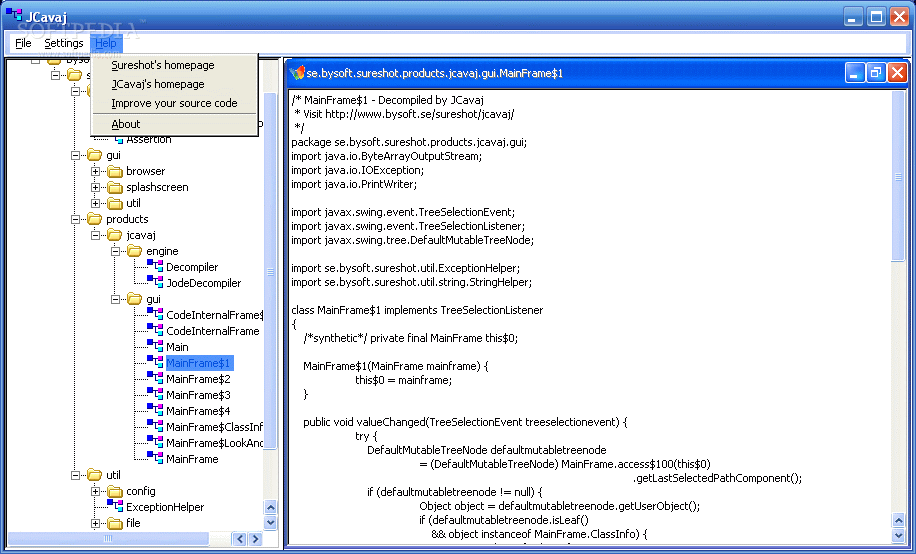This screenshot has height=554, width=916.
Task: Collapse the products folder node
Action: point(75,219)
